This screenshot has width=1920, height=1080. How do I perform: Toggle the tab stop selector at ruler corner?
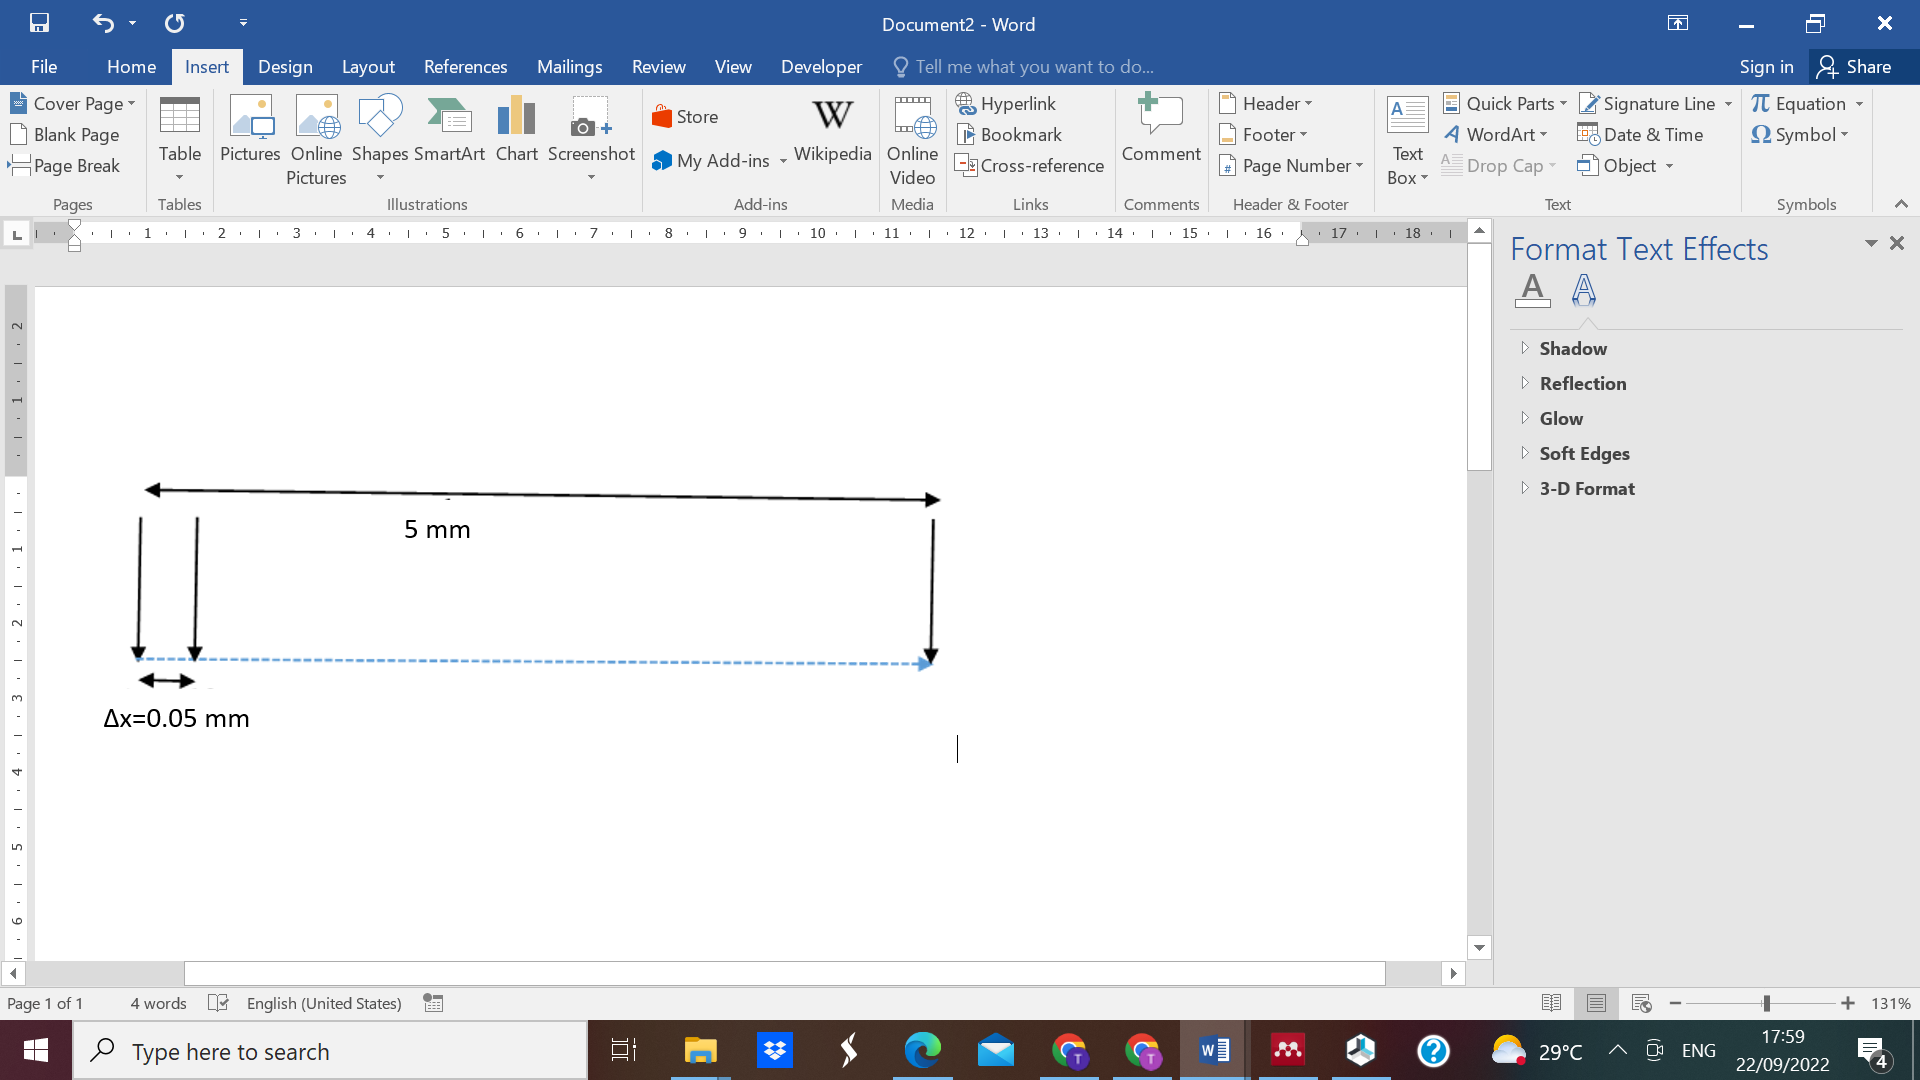point(16,234)
